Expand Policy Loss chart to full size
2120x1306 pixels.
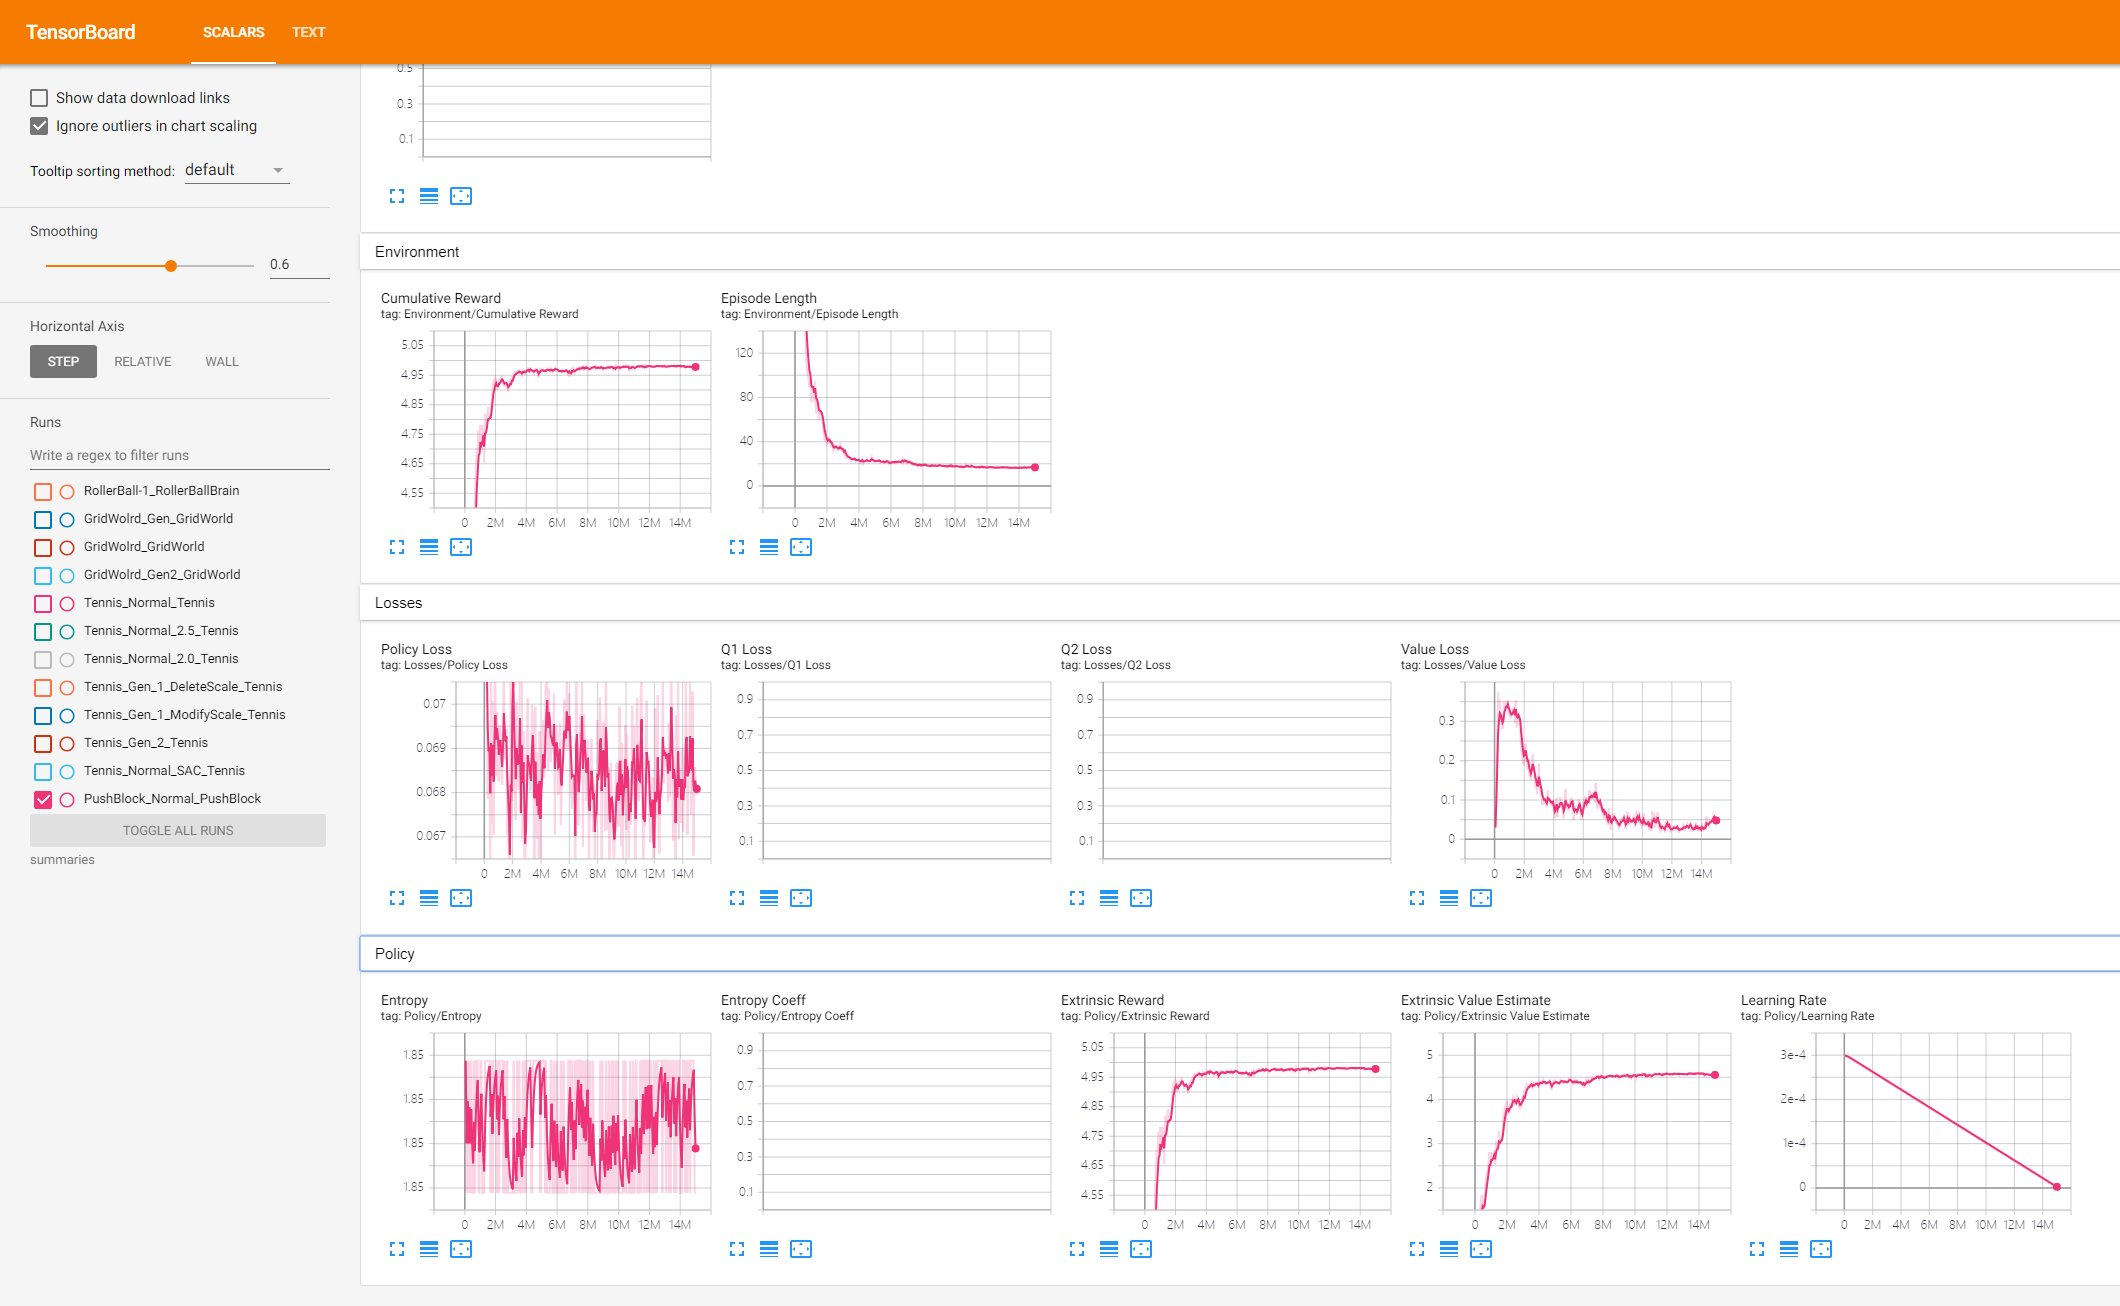point(397,898)
